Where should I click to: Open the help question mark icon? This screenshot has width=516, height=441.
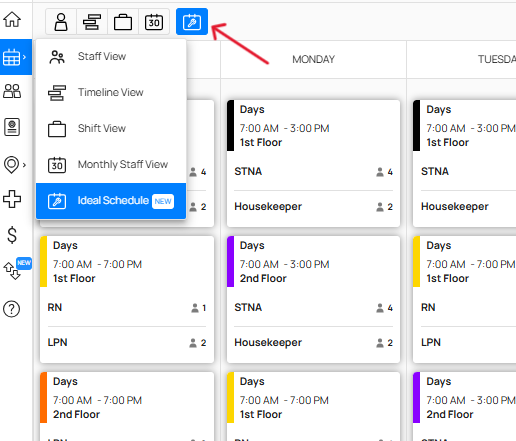coord(12,309)
